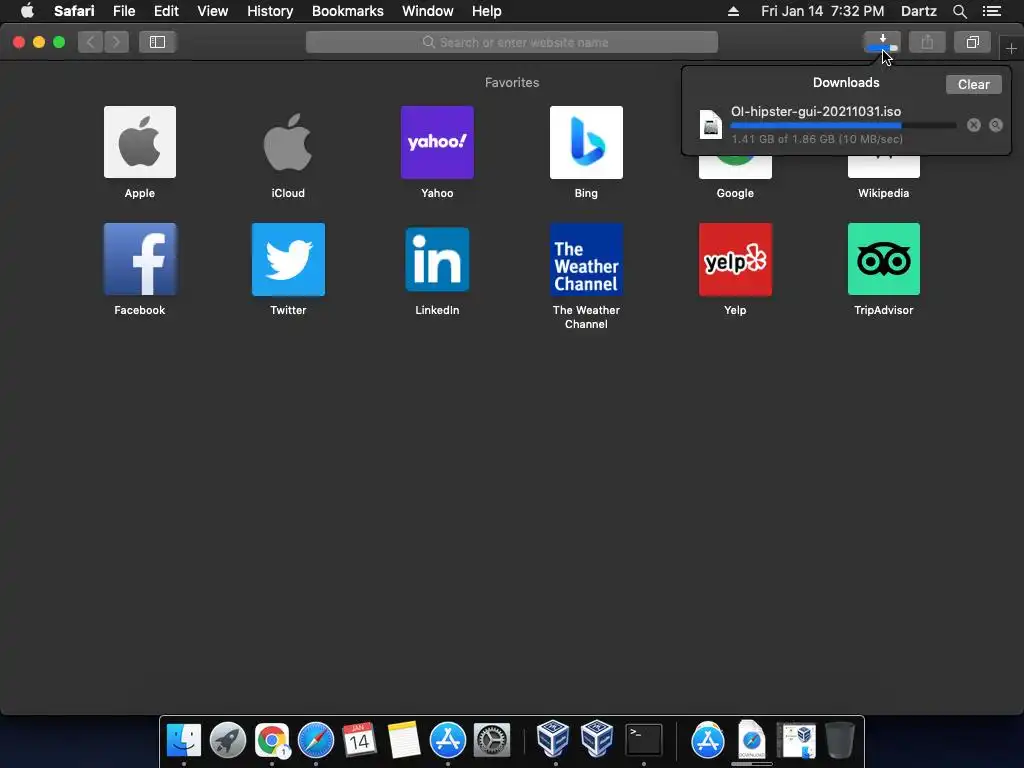Click the Dartz user name menu
The image size is (1024, 768).
(x=918, y=11)
